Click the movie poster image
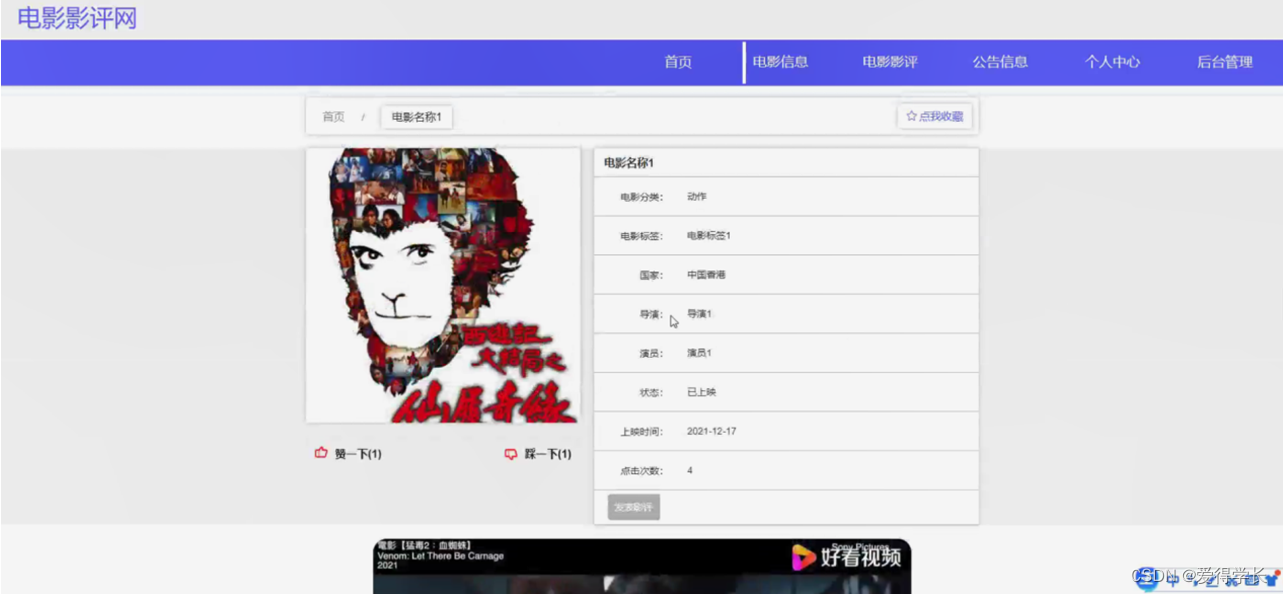Viewport: 1283px width, 594px height. coord(443,285)
